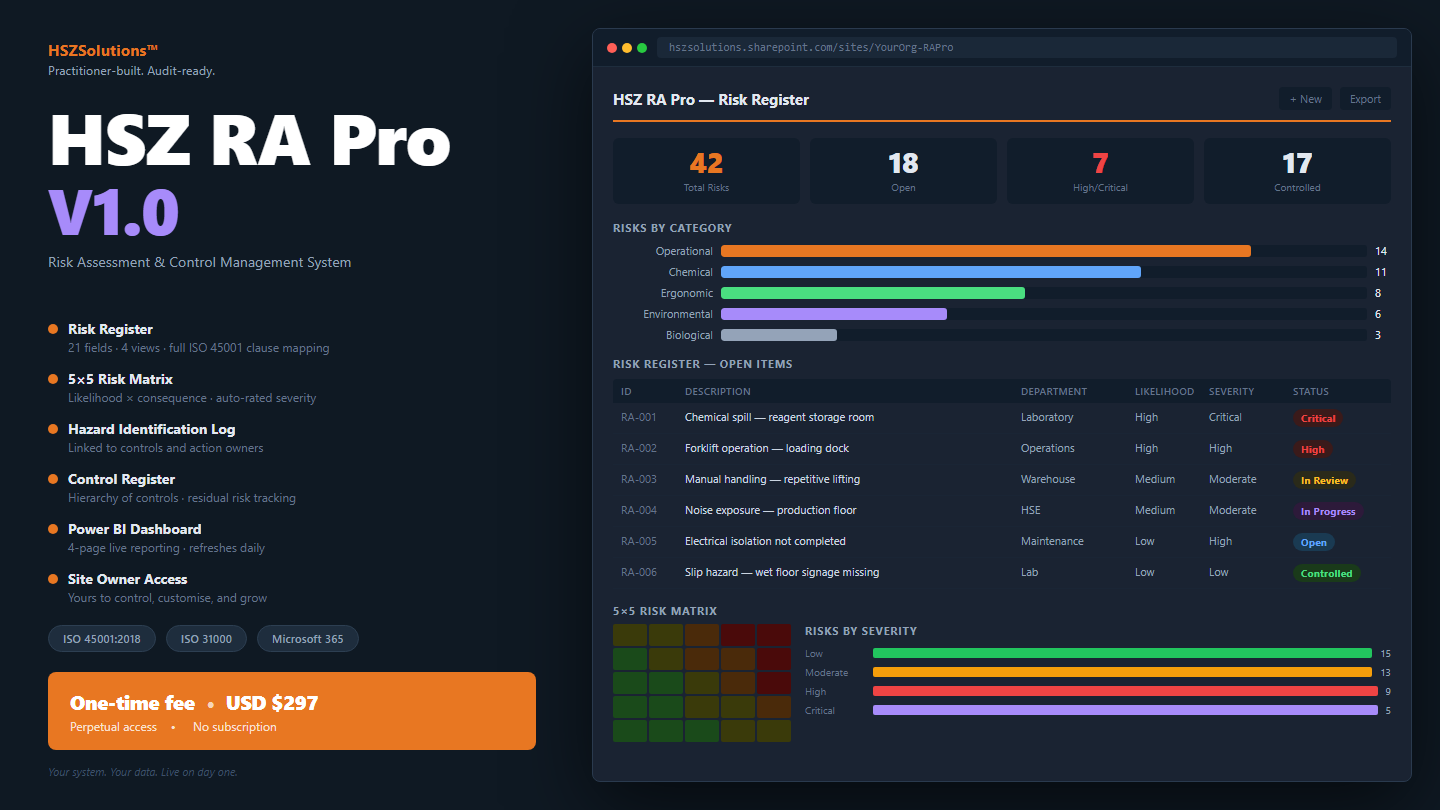Click the HSE department cell
The image size is (1440, 810).
click(x=1030, y=511)
